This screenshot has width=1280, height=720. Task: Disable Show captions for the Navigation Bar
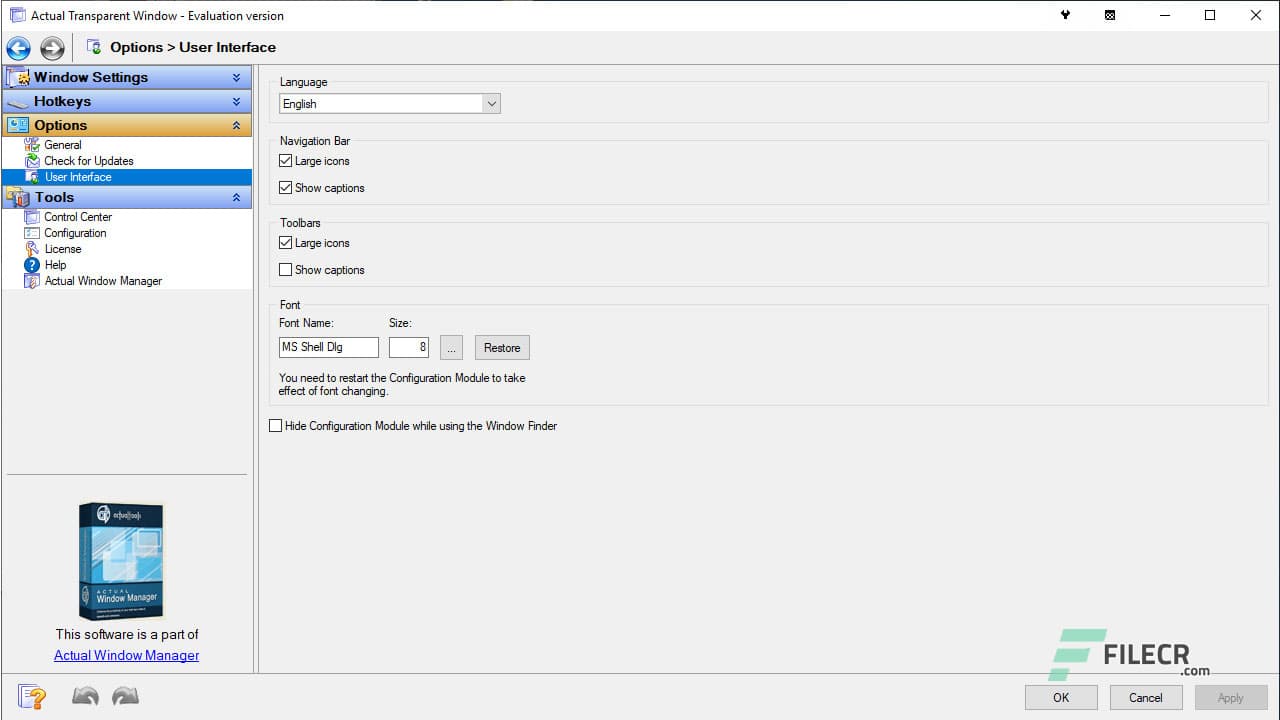(285, 188)
